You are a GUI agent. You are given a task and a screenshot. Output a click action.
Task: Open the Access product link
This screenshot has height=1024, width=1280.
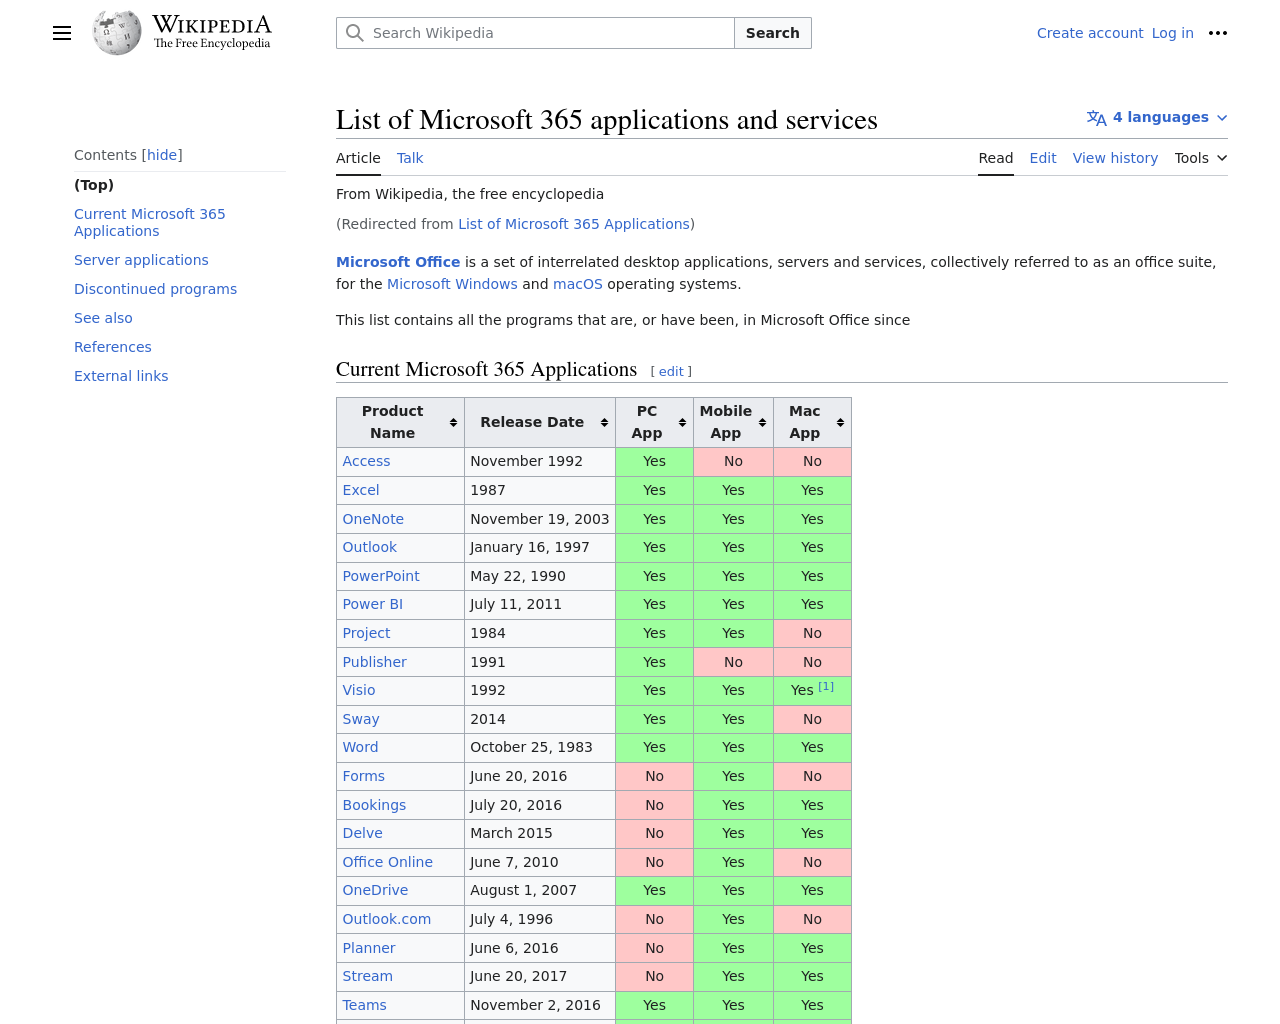366,461
